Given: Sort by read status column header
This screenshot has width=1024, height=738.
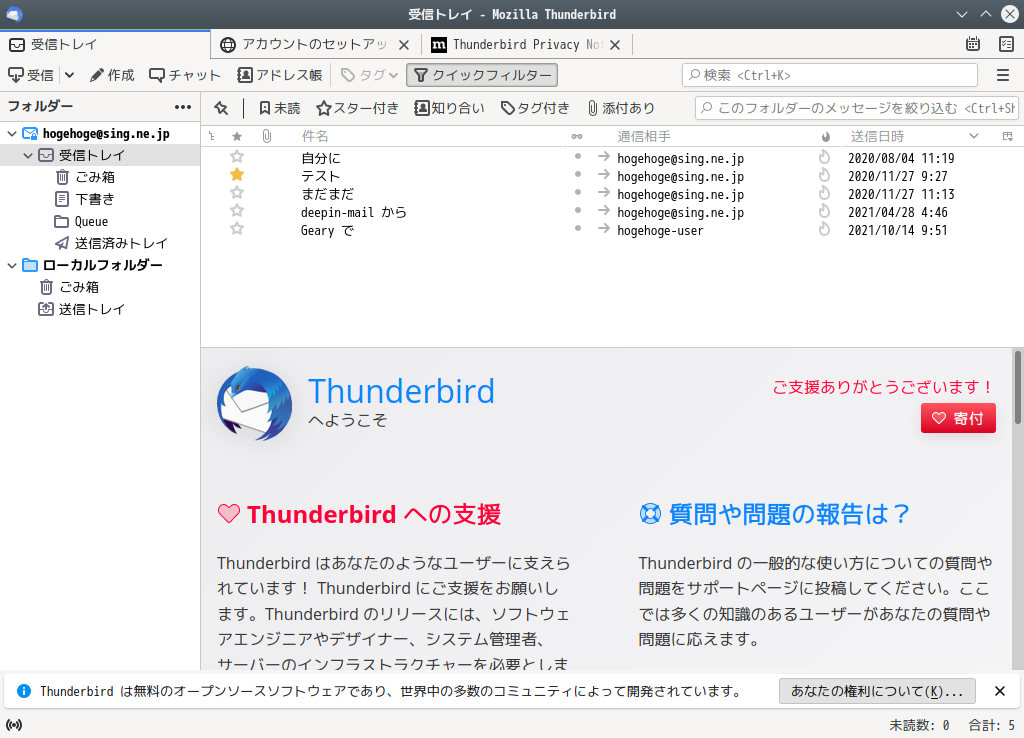Looking at the screenshot, I should [577, 136].
